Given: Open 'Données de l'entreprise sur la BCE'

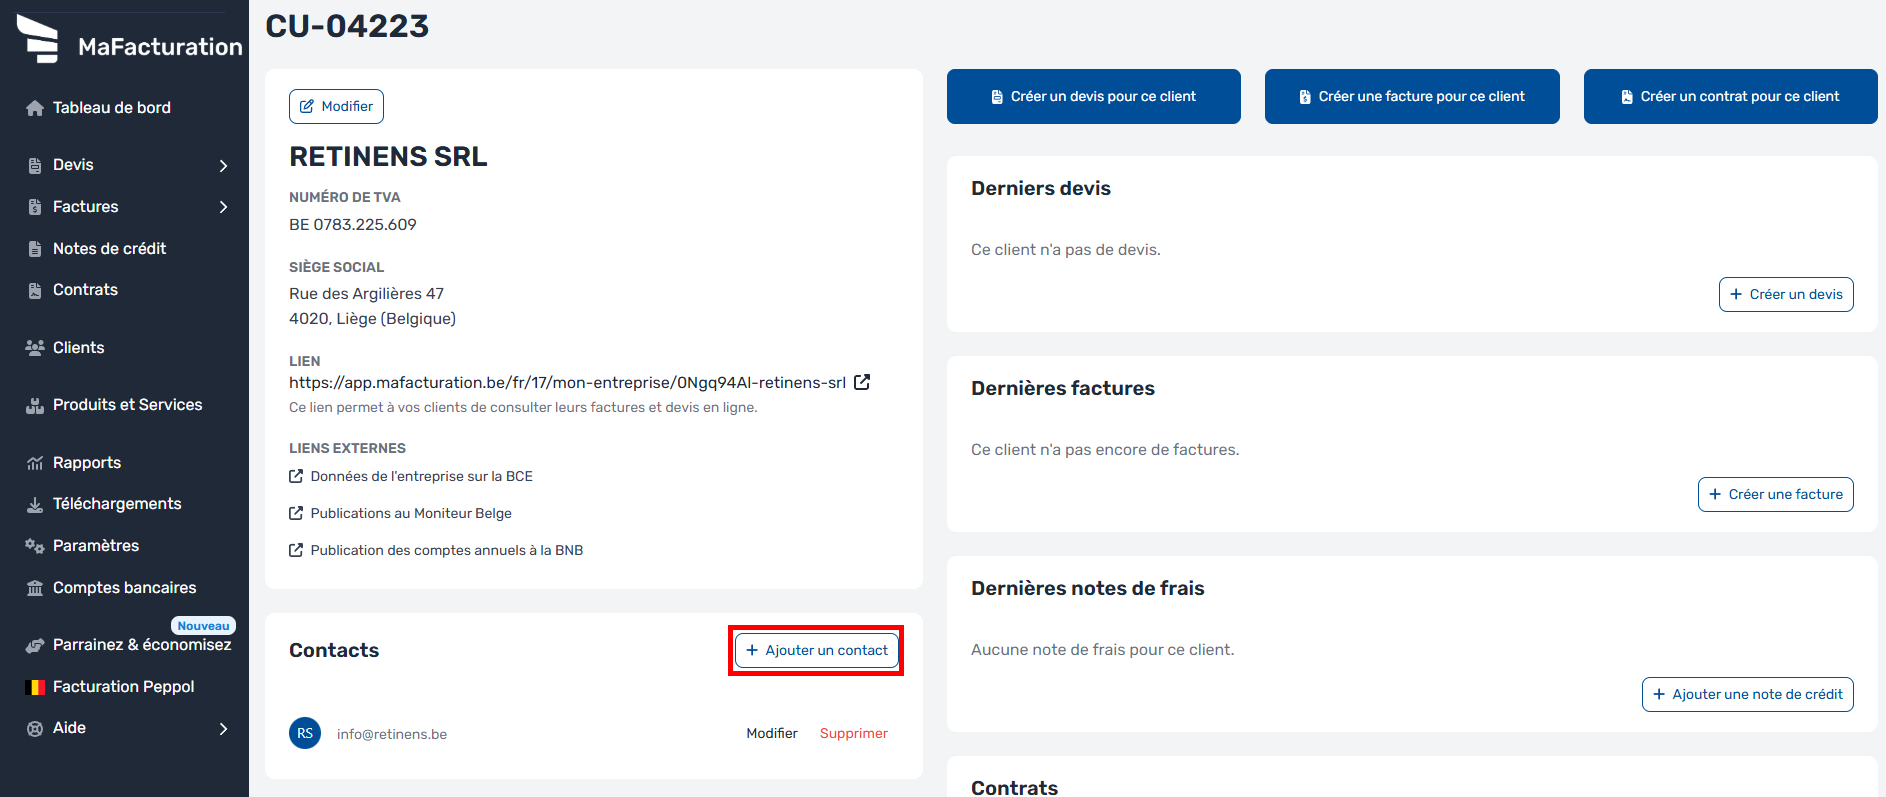Looking at the screenshot, I should (x=421, y=476).
